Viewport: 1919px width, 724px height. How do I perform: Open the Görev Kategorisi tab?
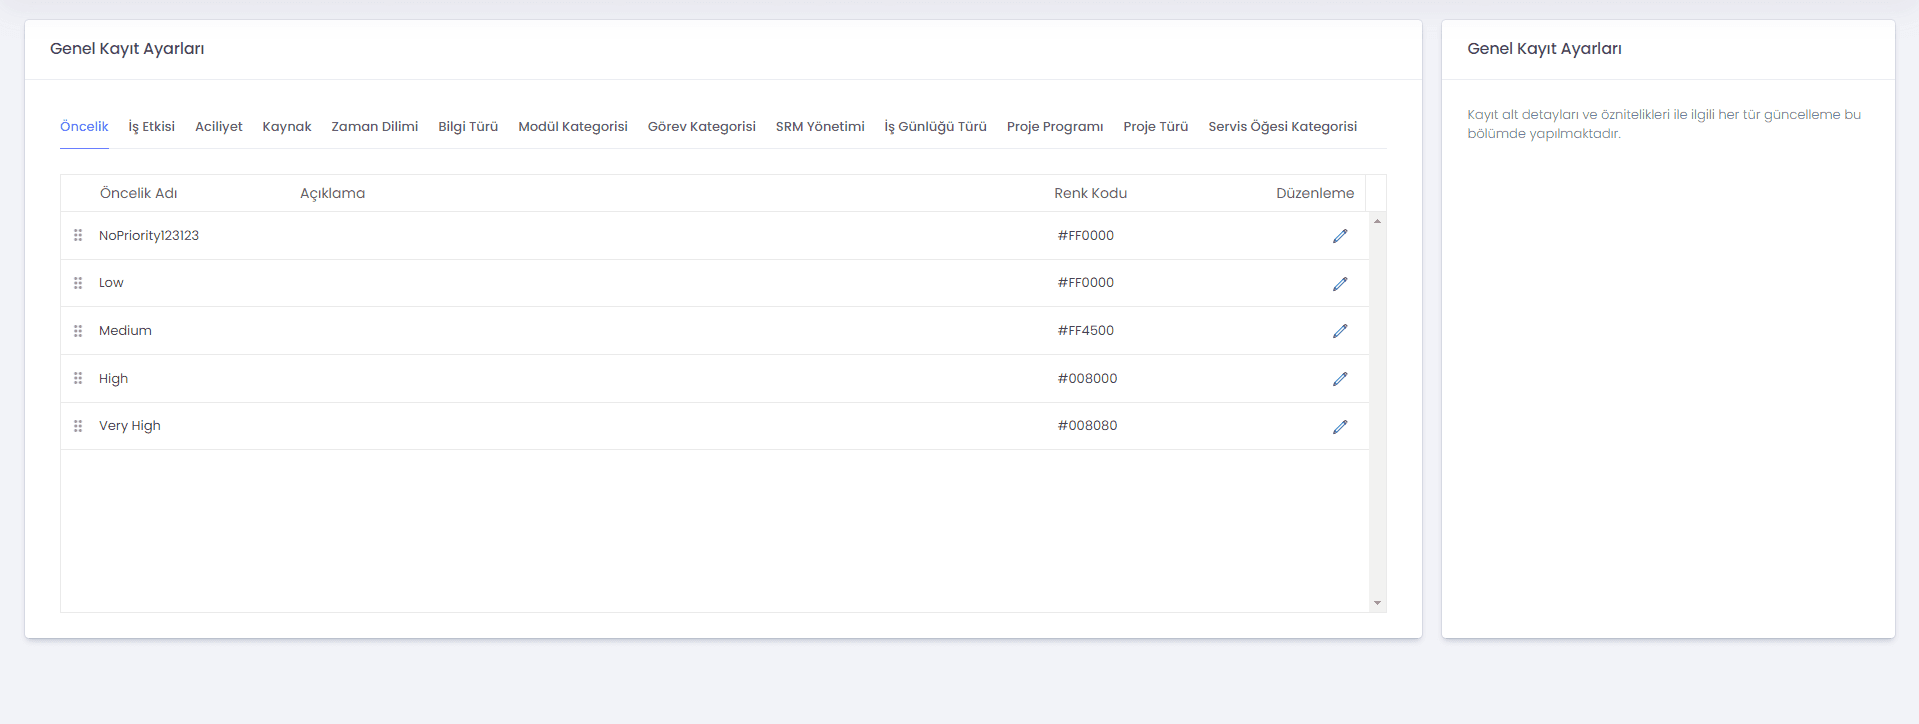click(x=702, y=126)
